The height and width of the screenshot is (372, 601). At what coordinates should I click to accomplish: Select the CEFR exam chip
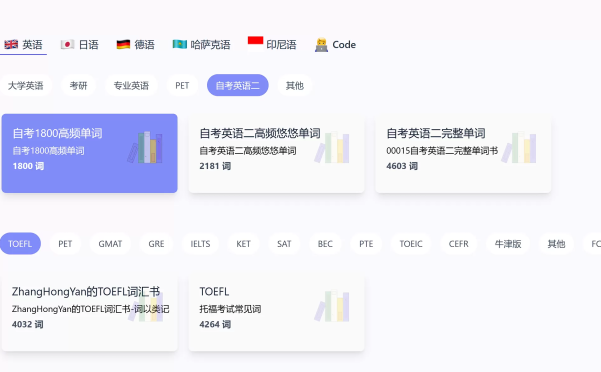pyautogui.click(x=458, y=244)
